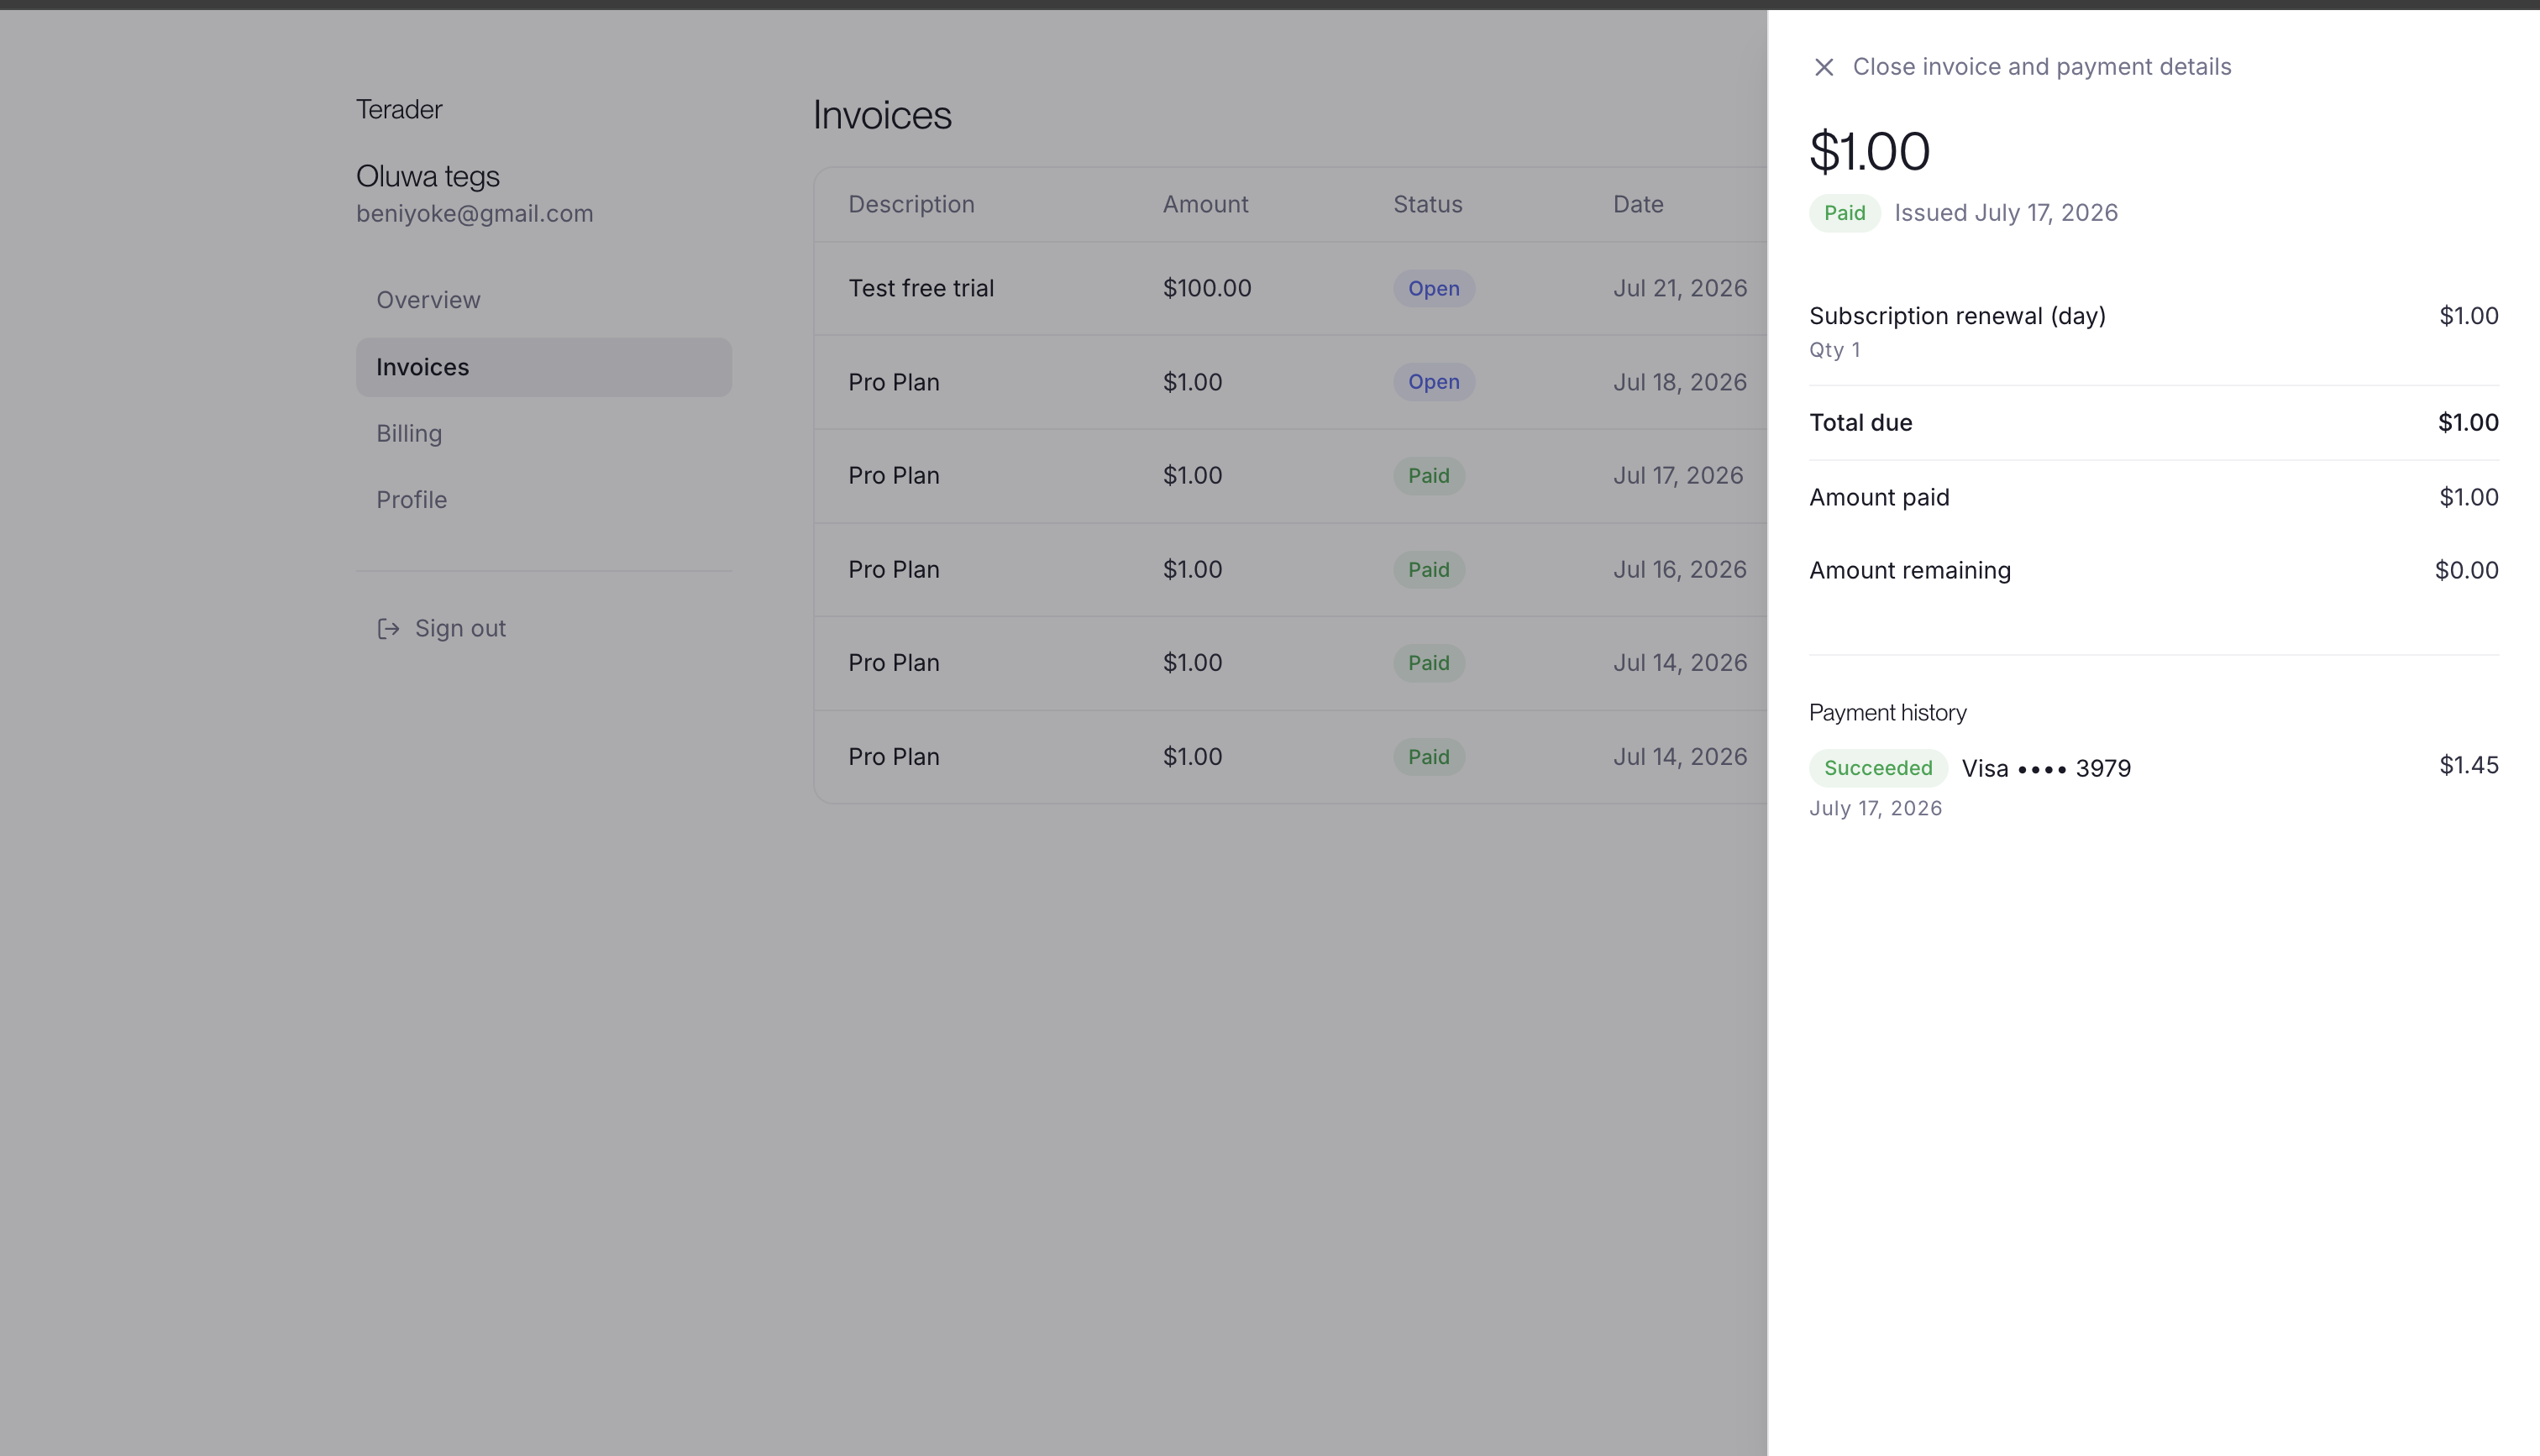Click Open status badge for Test free trial

click(x=1433, y=288)
